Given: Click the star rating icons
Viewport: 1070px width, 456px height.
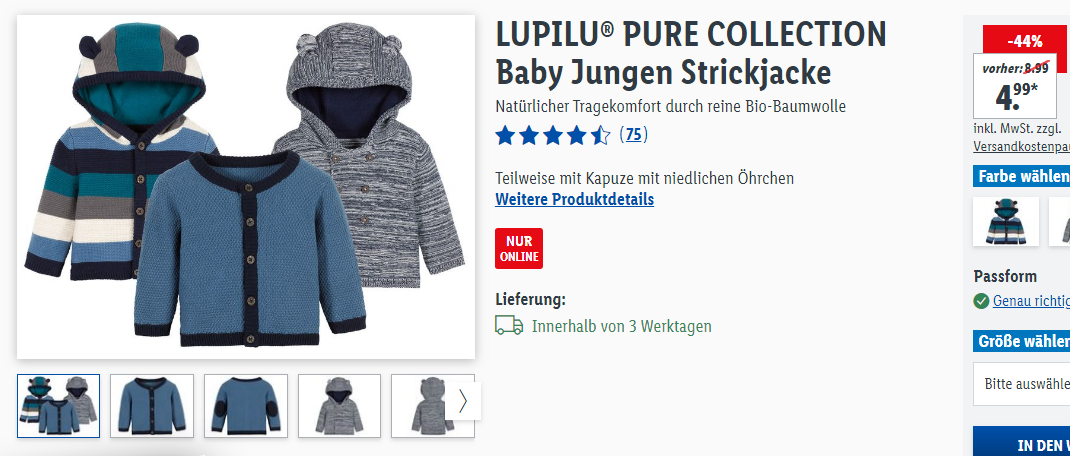Looking at the screenshot, I should 553,135.
